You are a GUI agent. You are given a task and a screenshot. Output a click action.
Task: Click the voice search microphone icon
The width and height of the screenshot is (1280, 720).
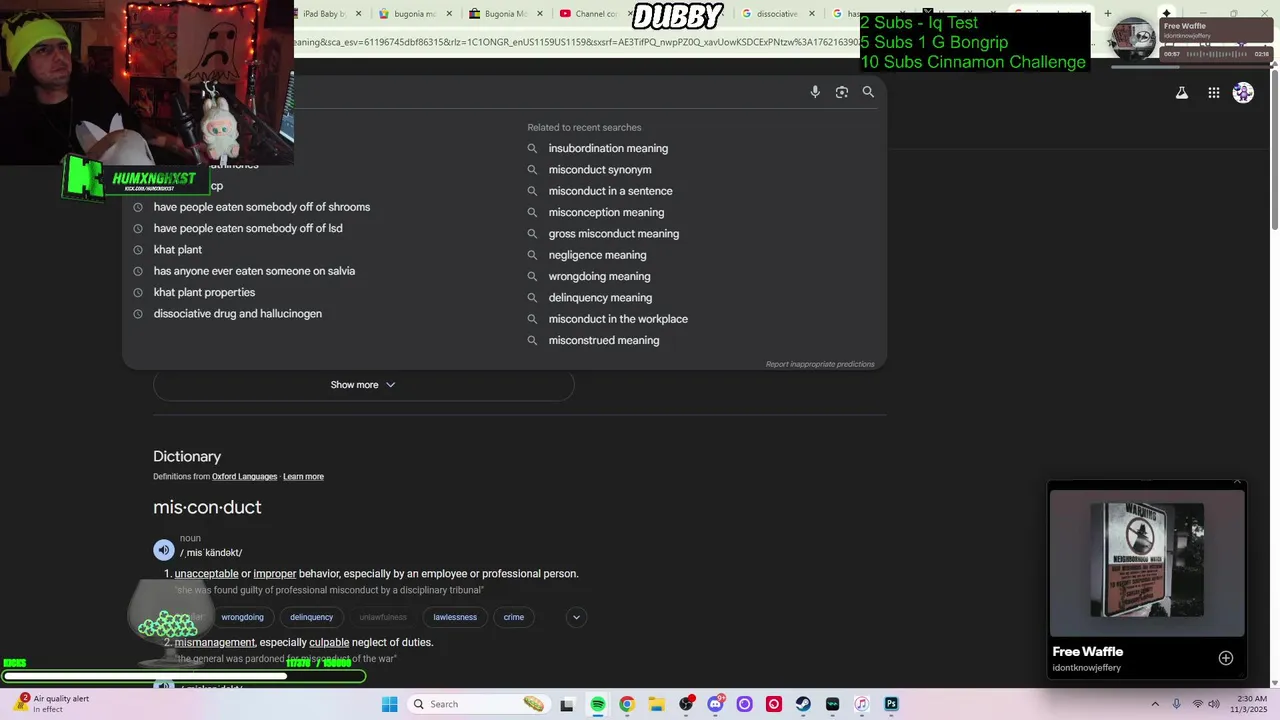[x=815, y=92]
